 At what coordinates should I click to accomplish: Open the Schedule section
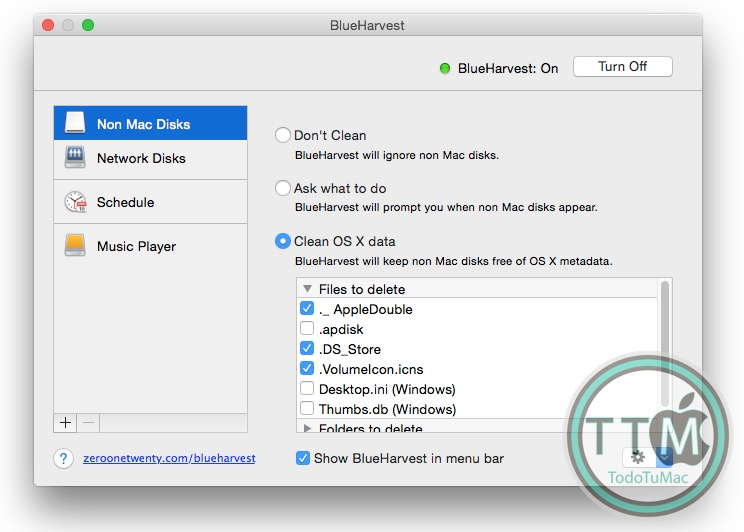click(150, 202)
